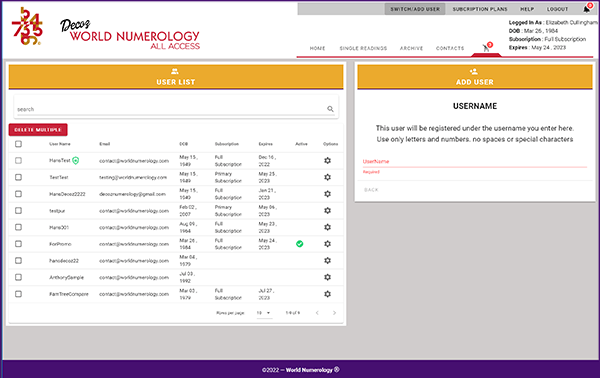Click the Decoz World Numerology All Access title

tap(130, 35)
